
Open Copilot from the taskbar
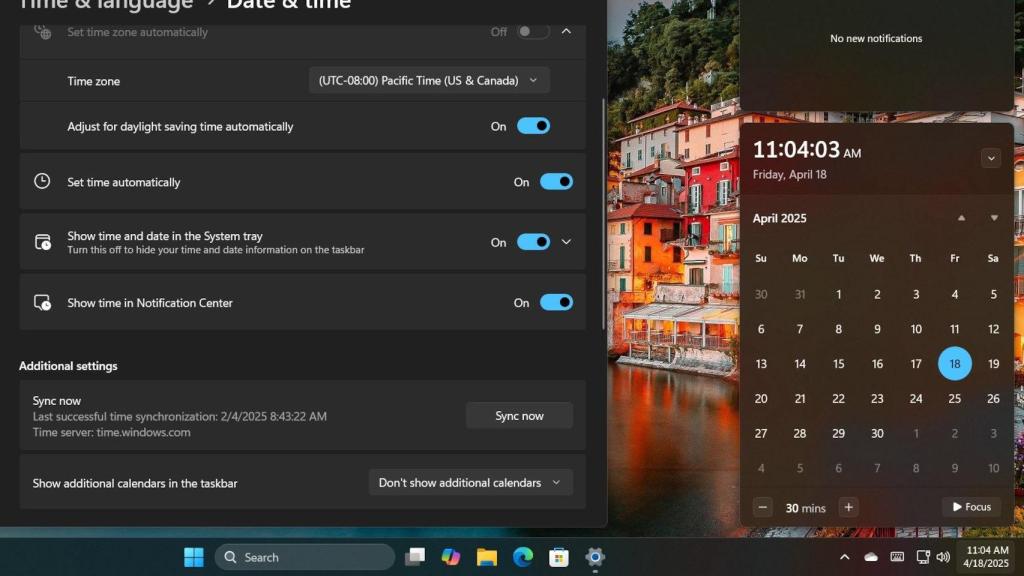[450, 556]
